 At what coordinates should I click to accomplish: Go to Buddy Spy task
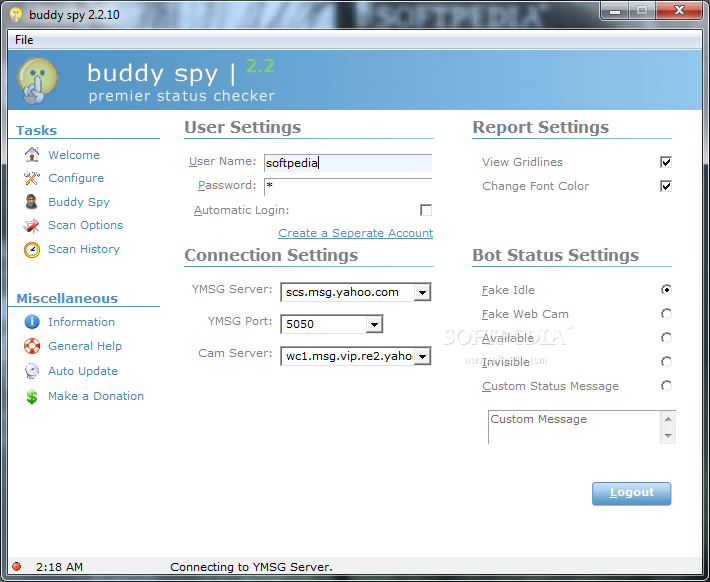coord(79,202)
